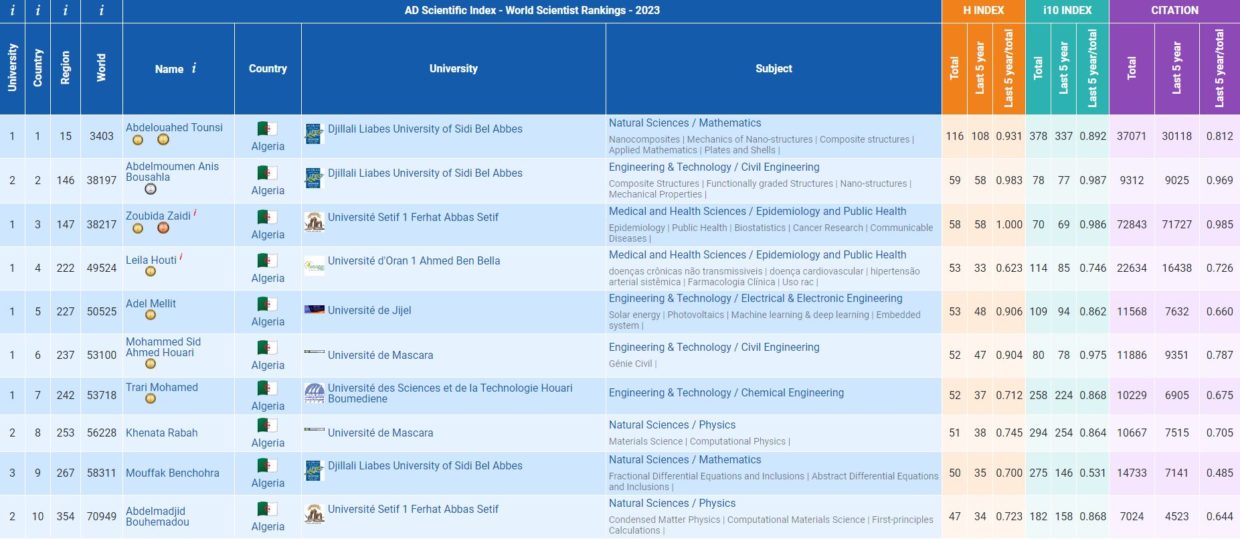Select the i10 INDEX column group header
Screen dimensions: 1240x539
point(1067,11)
